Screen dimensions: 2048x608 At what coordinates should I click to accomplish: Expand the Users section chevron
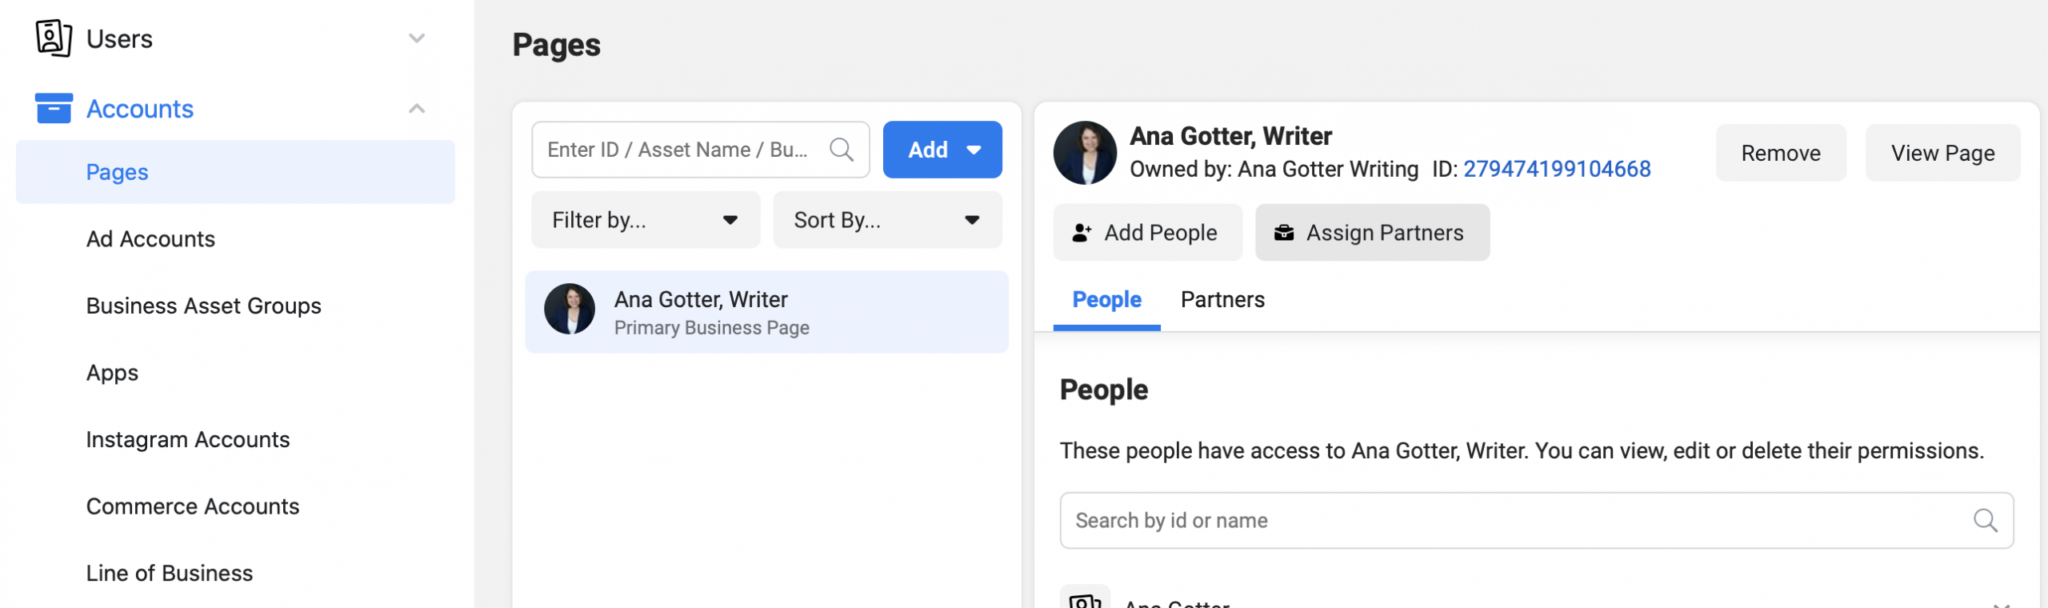(x=417, y=38)
